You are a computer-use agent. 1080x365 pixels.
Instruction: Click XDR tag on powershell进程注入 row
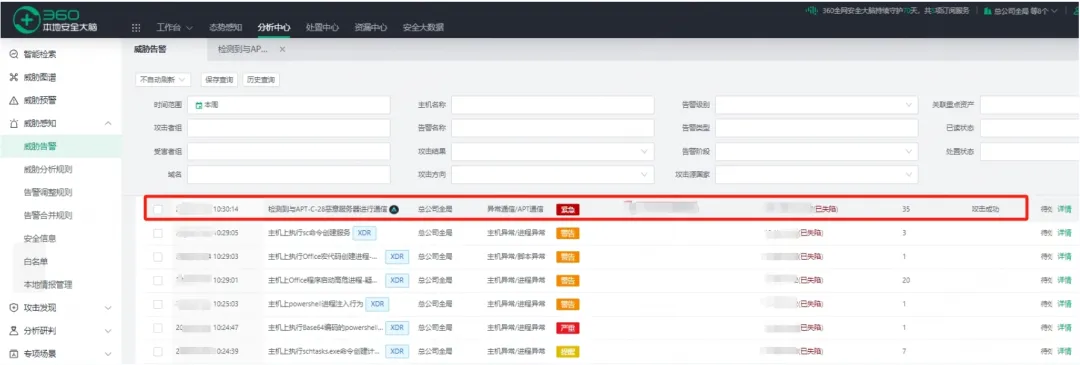[376, 304]
